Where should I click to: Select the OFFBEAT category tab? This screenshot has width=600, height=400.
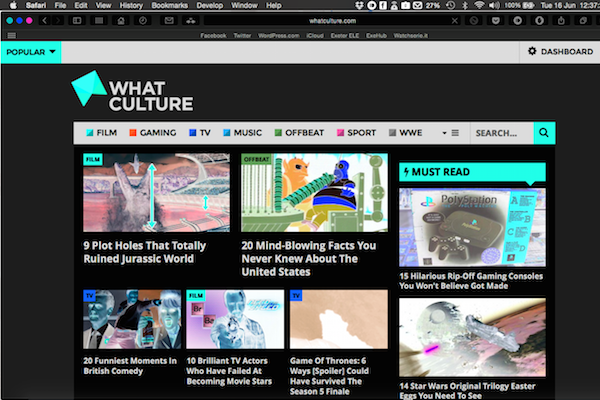(x=299, y=133)
